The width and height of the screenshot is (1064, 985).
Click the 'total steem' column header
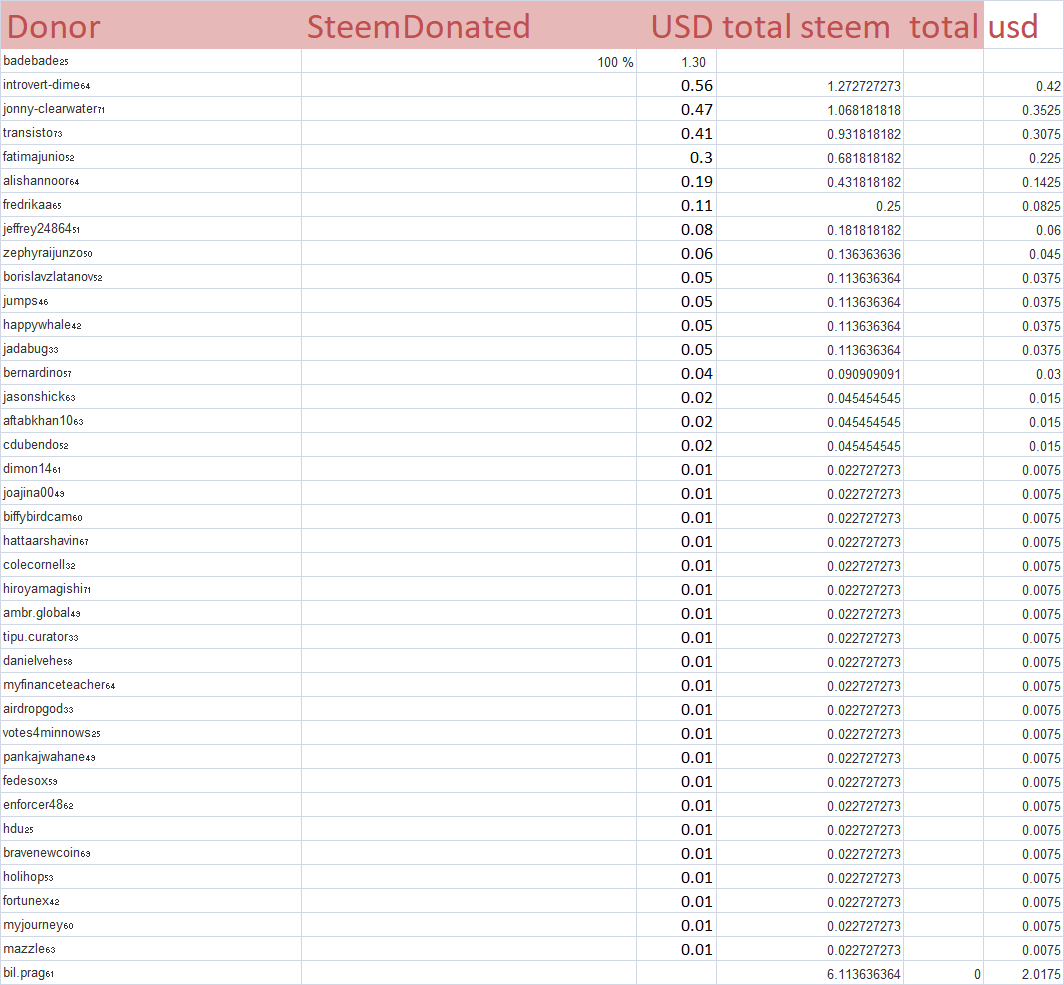tap(810, 25)
